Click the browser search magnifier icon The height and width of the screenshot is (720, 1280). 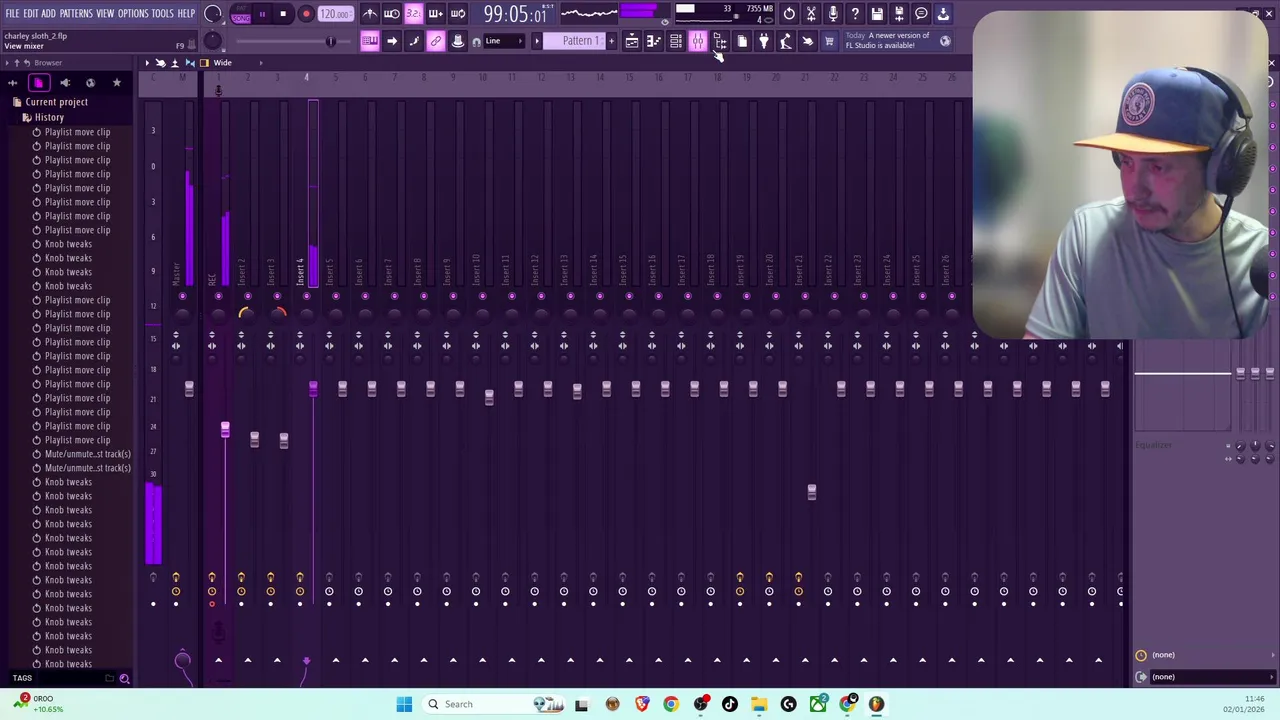tap(124, 679)
